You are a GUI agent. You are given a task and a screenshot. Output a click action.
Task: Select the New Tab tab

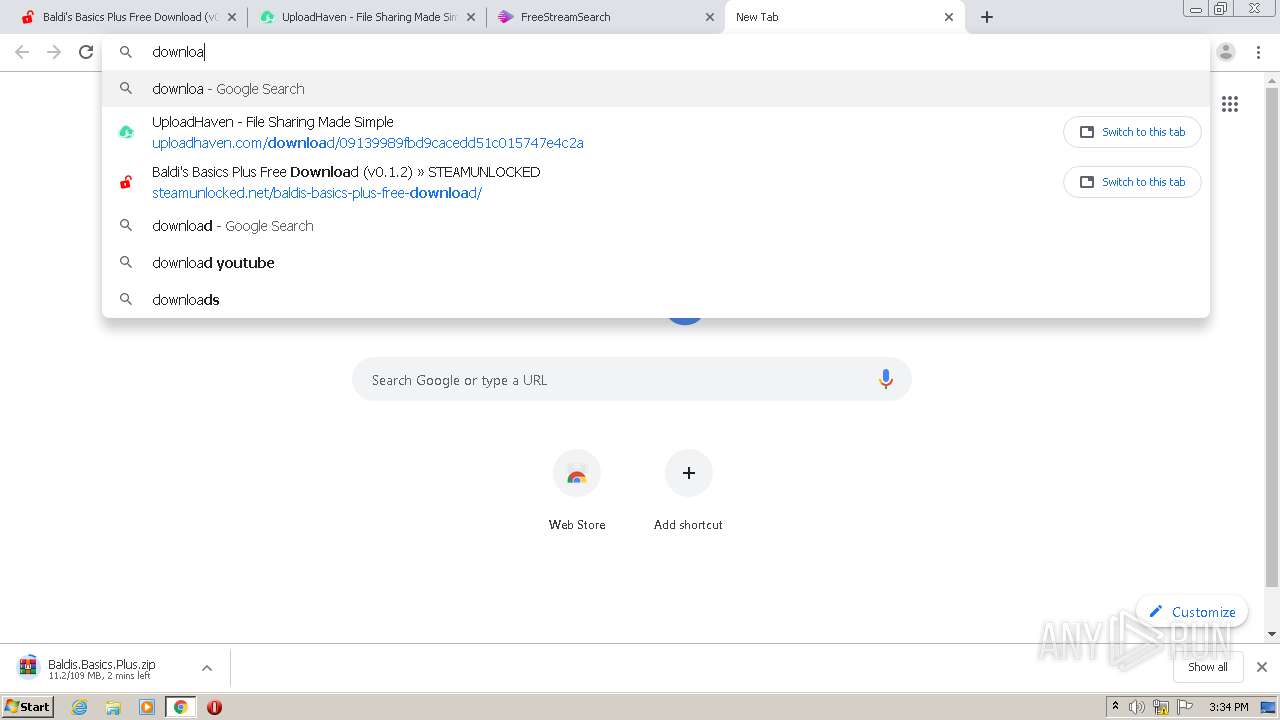coord(844,17)
